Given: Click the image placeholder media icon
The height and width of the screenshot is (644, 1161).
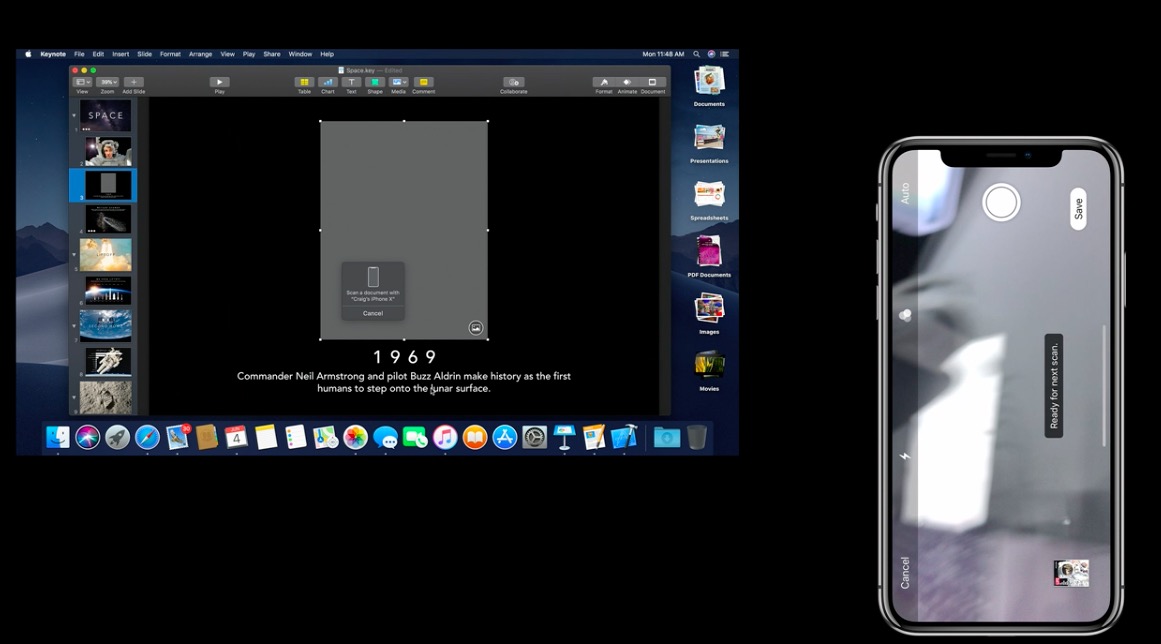Looking at the screenshot, I should pos(476,328).
